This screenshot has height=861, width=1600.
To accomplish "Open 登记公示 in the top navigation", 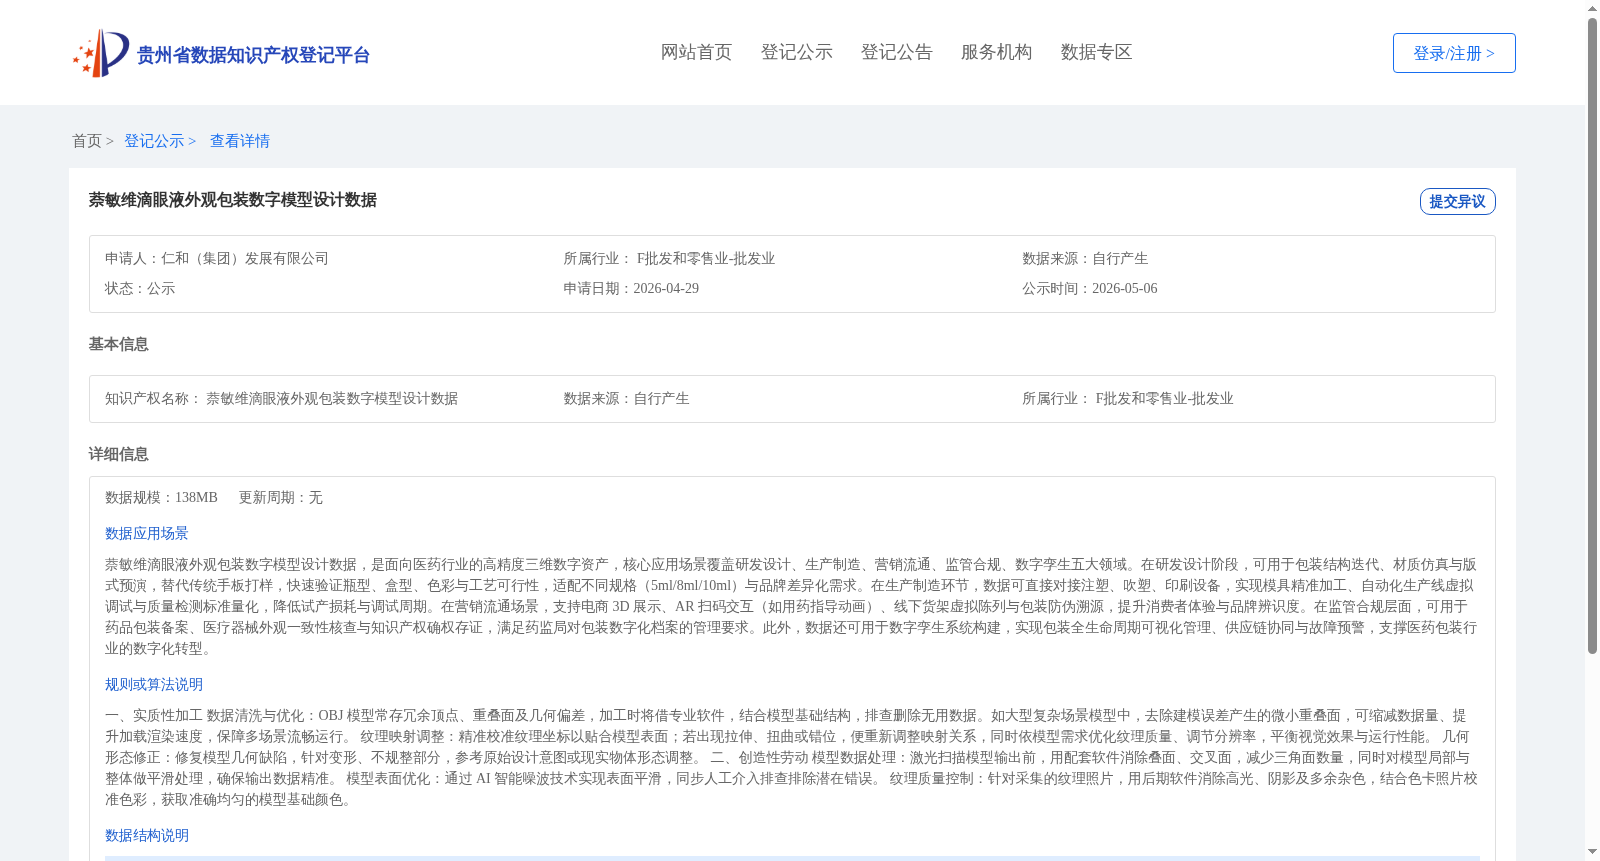I will pos(796,52).
